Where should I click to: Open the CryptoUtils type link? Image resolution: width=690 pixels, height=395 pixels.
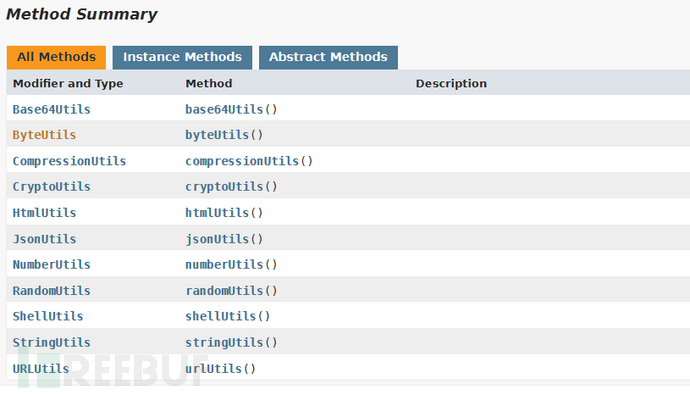51,187
